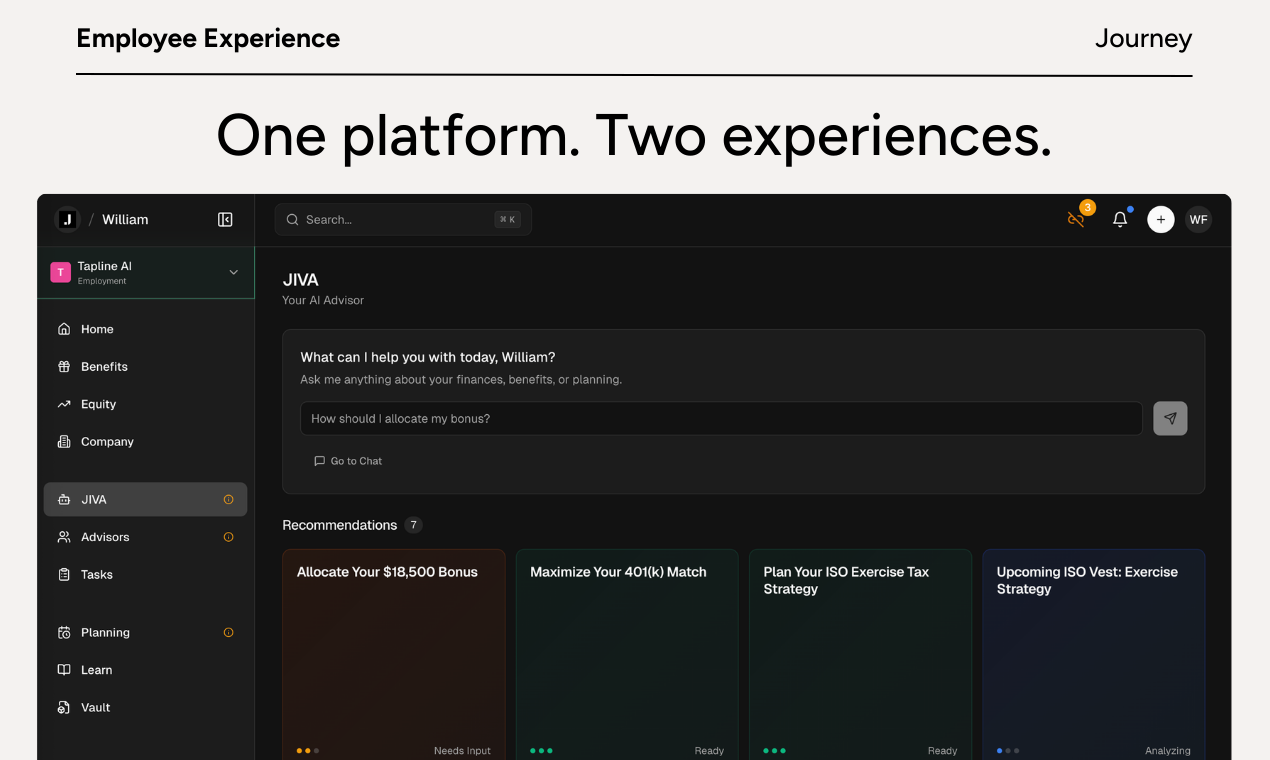Open the Learn book icon
The width and height of the screenshot is (1270, 760).
pos(62,670)
